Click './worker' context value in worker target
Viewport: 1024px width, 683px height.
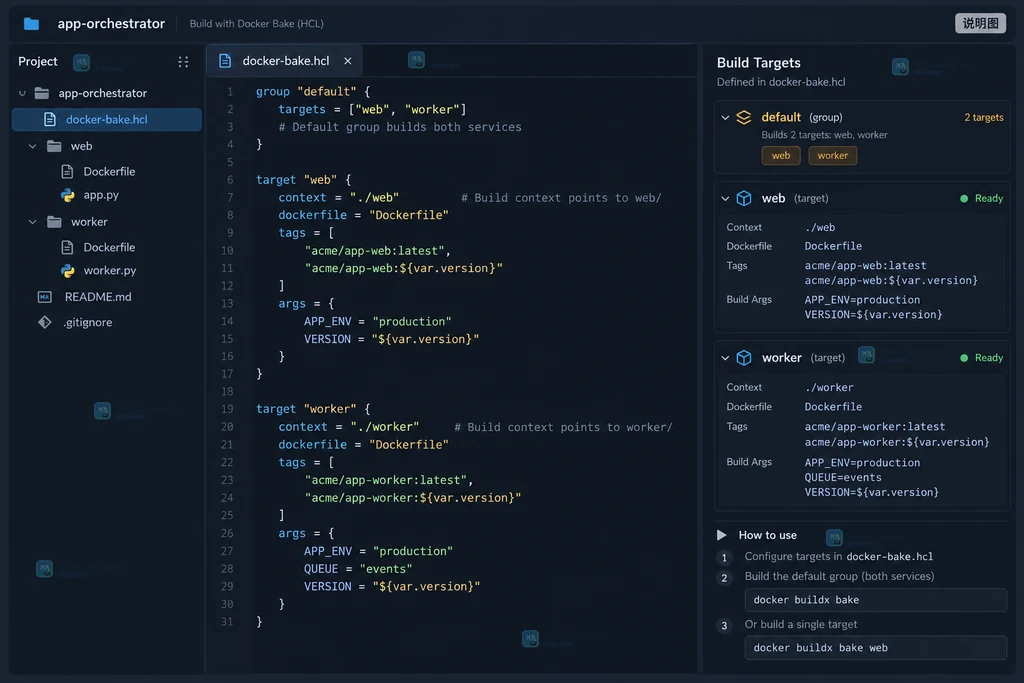(829, 387)
